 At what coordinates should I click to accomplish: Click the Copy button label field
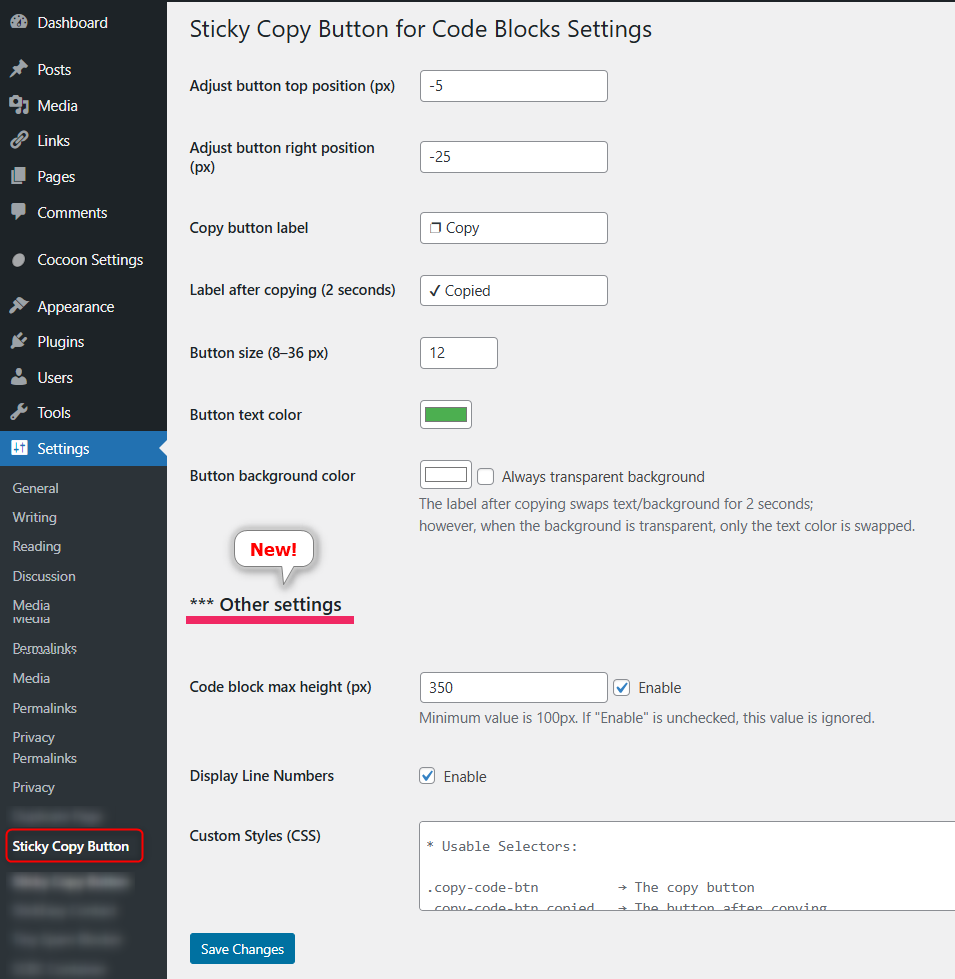pyautogui.click(x=514, y=228)
